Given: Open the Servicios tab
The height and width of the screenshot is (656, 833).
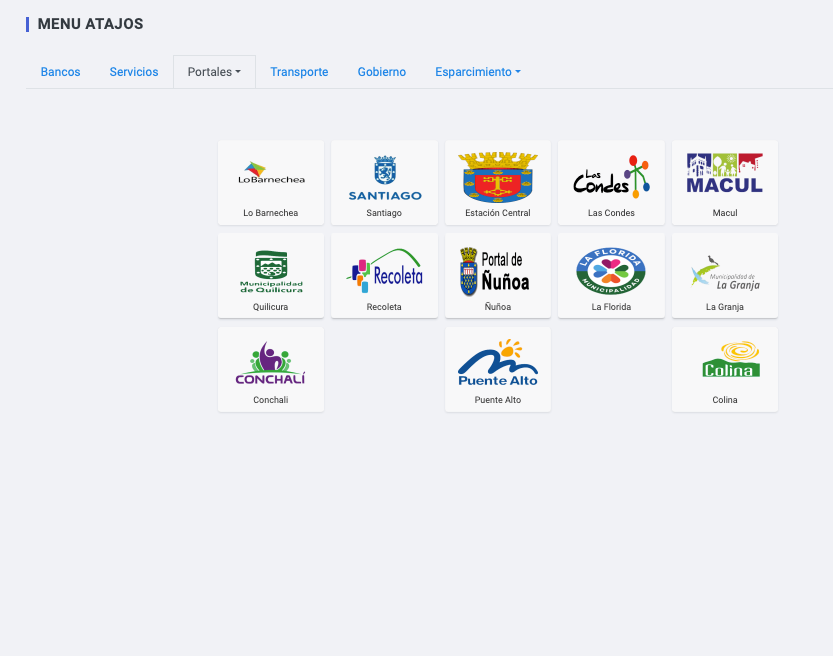Looking at the screenshot, I should [134, 72].
